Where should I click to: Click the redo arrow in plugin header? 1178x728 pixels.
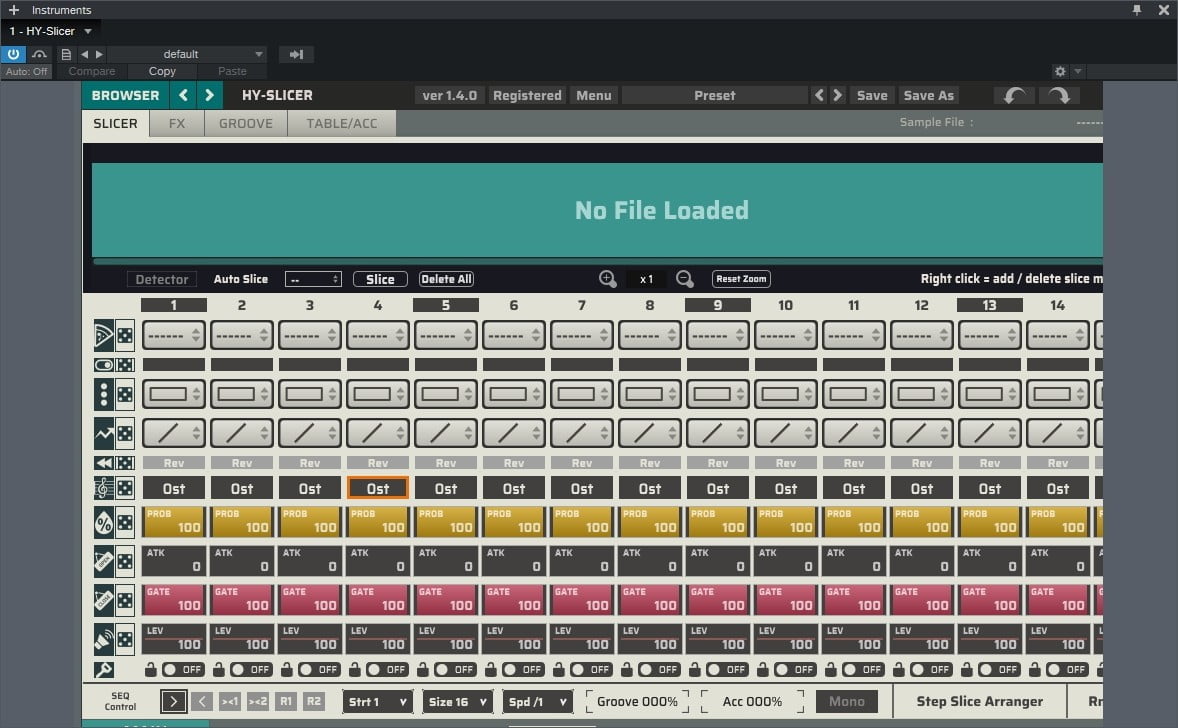click(1059, 95)
